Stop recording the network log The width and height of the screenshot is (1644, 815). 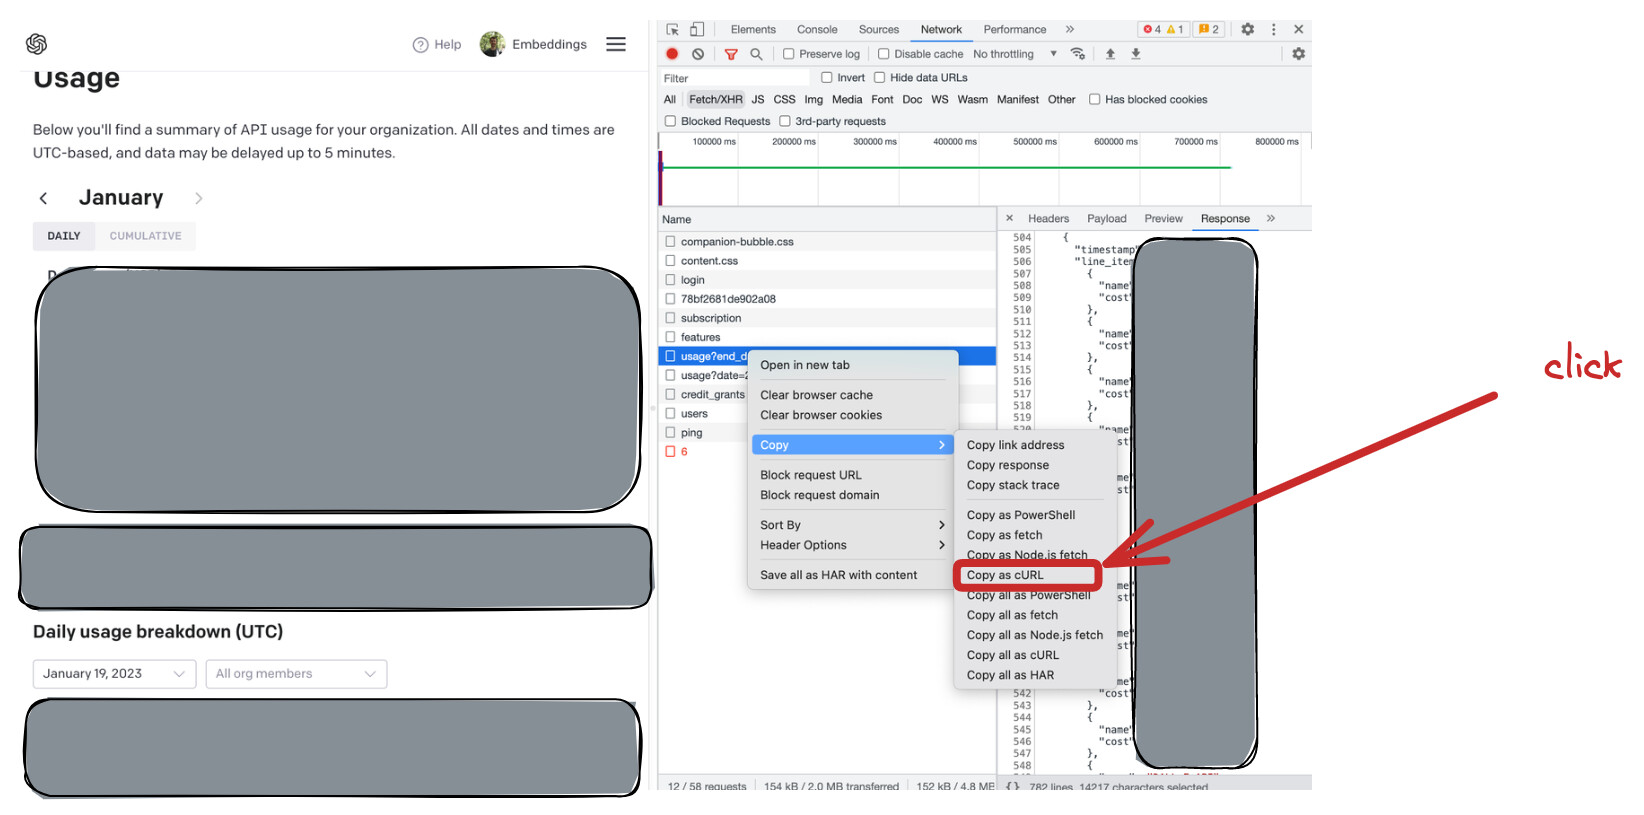tap(672, 54)
